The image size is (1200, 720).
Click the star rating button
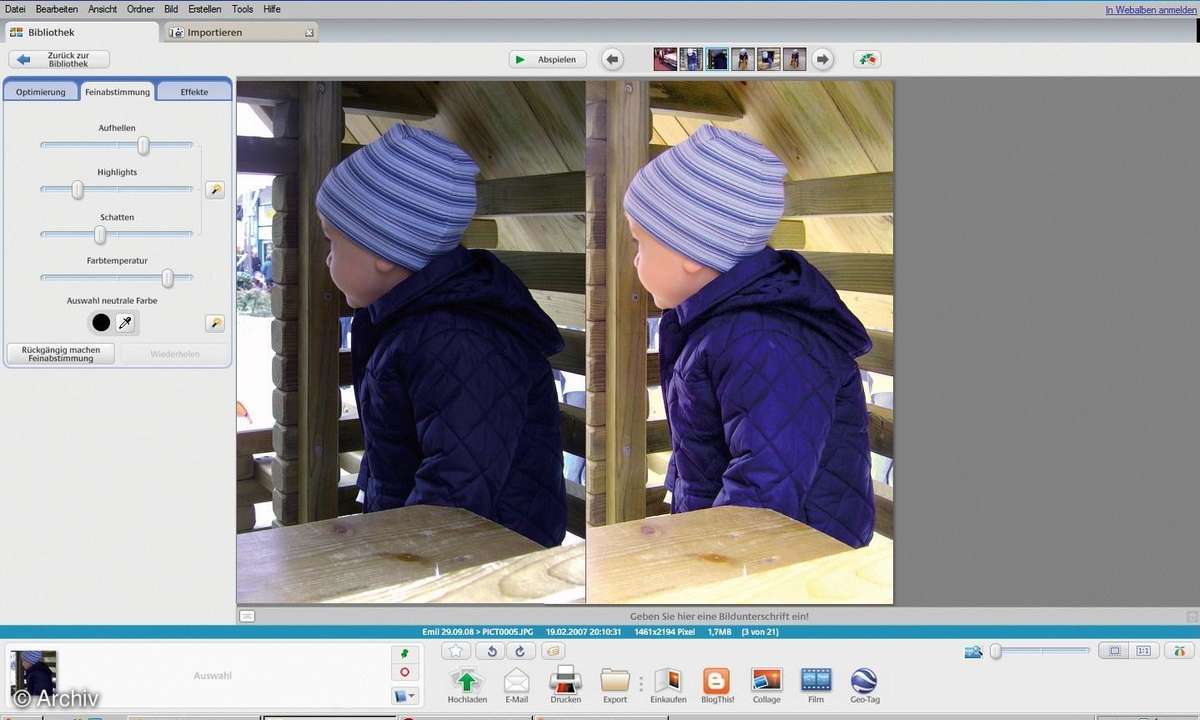456,651
